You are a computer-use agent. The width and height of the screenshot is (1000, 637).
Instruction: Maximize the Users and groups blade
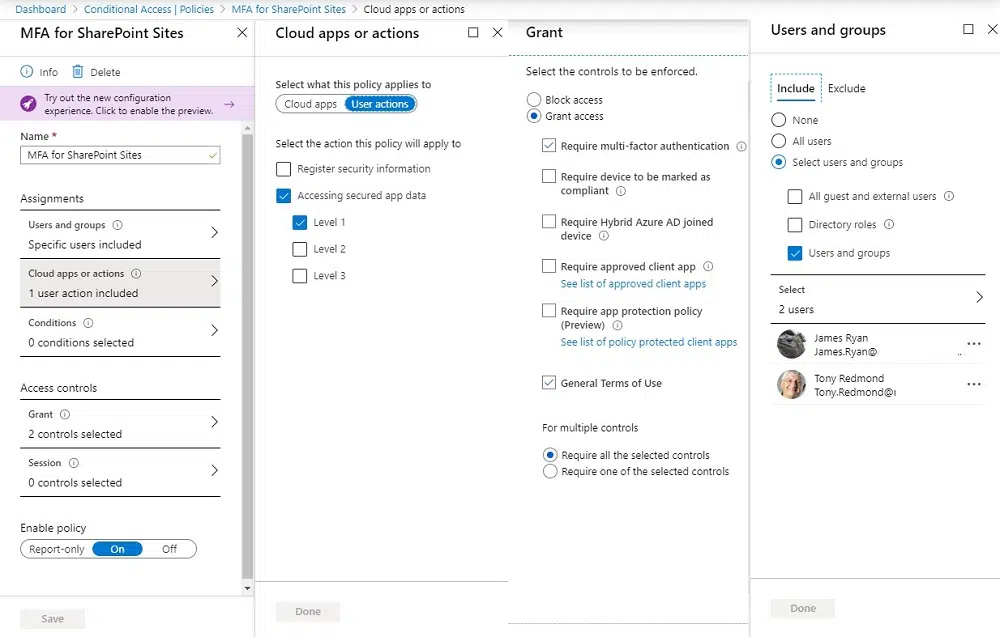tap(968, 29)
